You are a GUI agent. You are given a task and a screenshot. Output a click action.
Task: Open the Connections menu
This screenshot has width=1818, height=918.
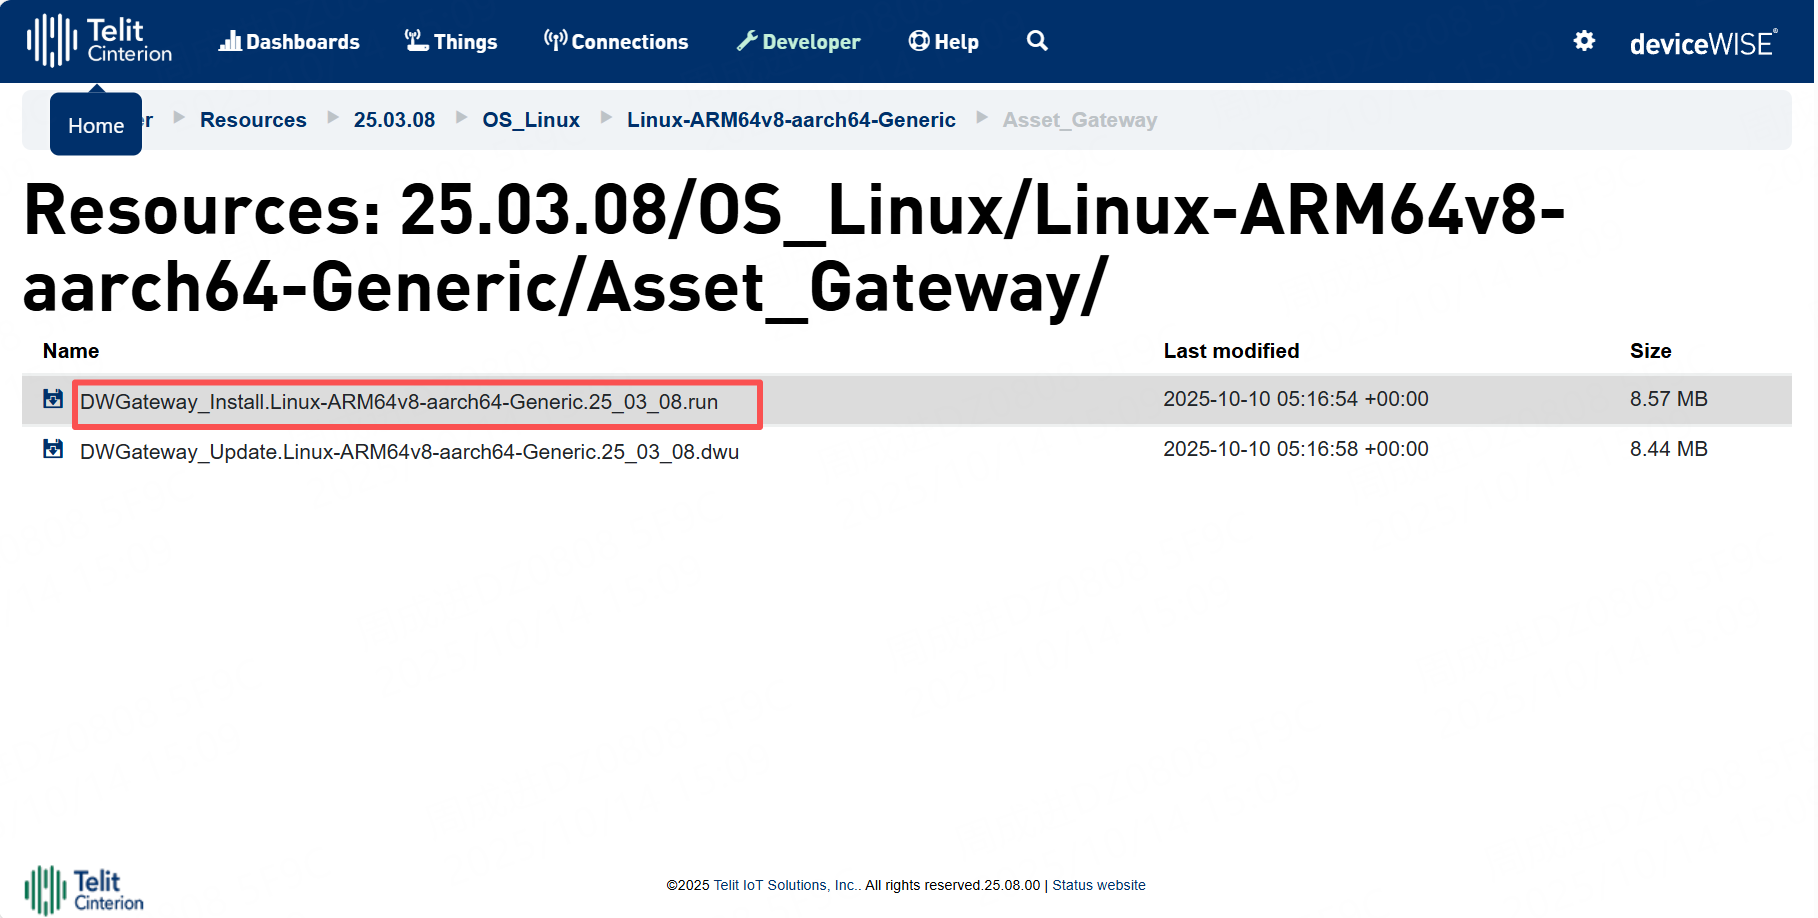click(x=616, y=42)
